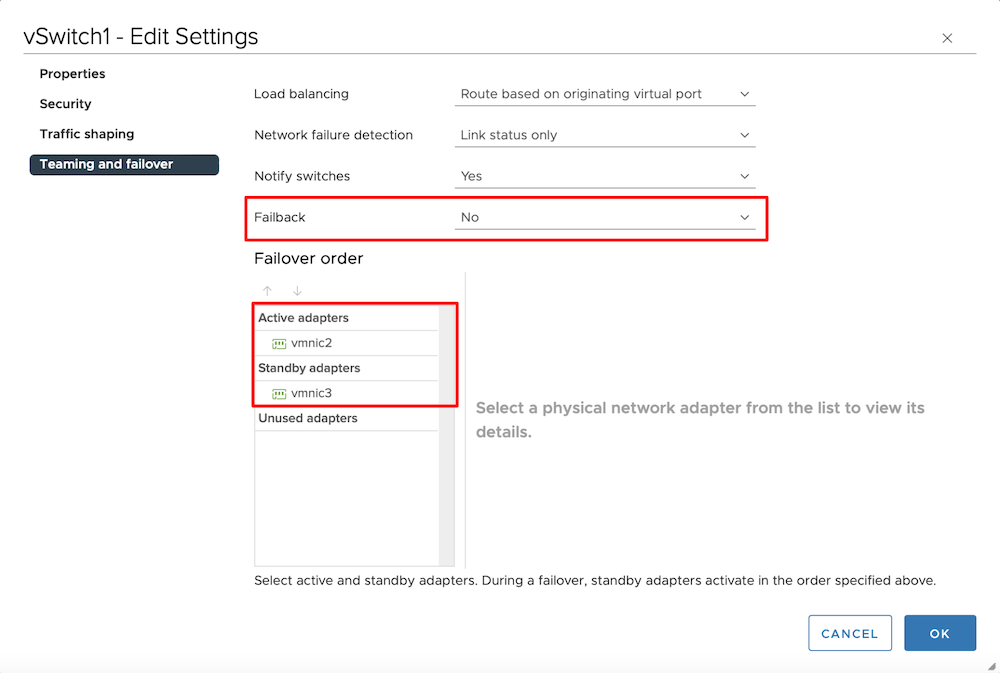Open the Notify switches dropdown

click(x=604, y=176)
